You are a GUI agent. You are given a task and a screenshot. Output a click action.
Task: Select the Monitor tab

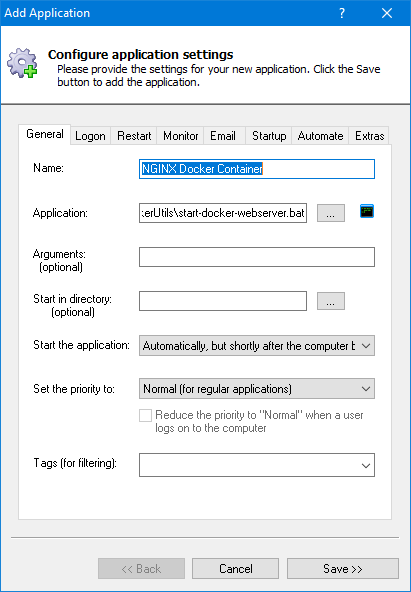[180, 136]
